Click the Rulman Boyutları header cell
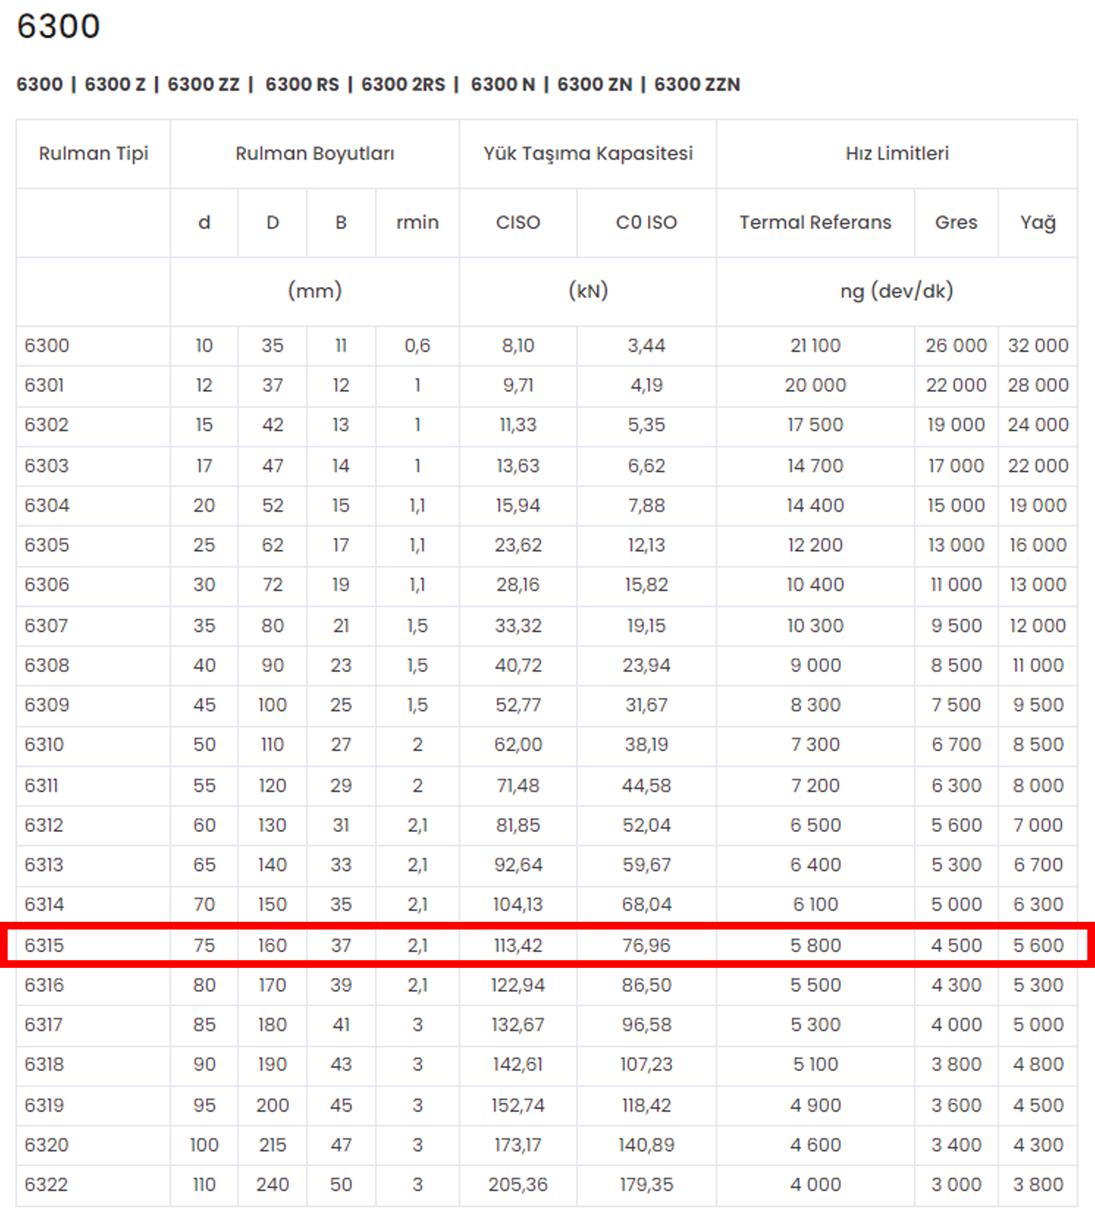 tap(314, 153)
